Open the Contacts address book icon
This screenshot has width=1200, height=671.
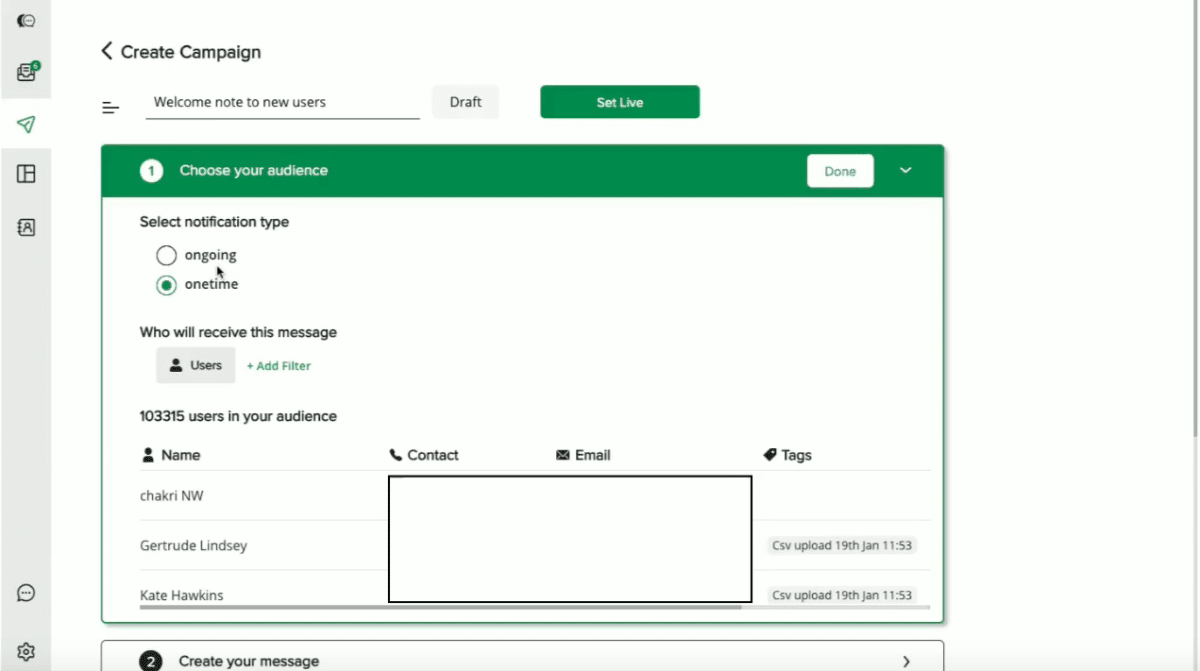(x=26, y=227)
